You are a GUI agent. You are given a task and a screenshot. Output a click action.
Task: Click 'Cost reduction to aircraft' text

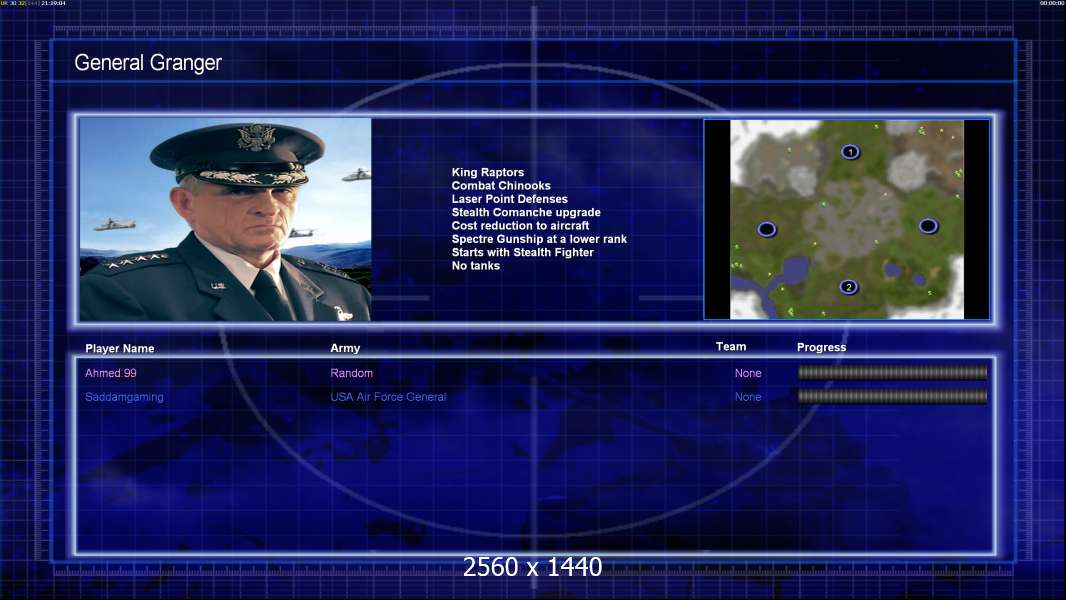coord(520,226)
